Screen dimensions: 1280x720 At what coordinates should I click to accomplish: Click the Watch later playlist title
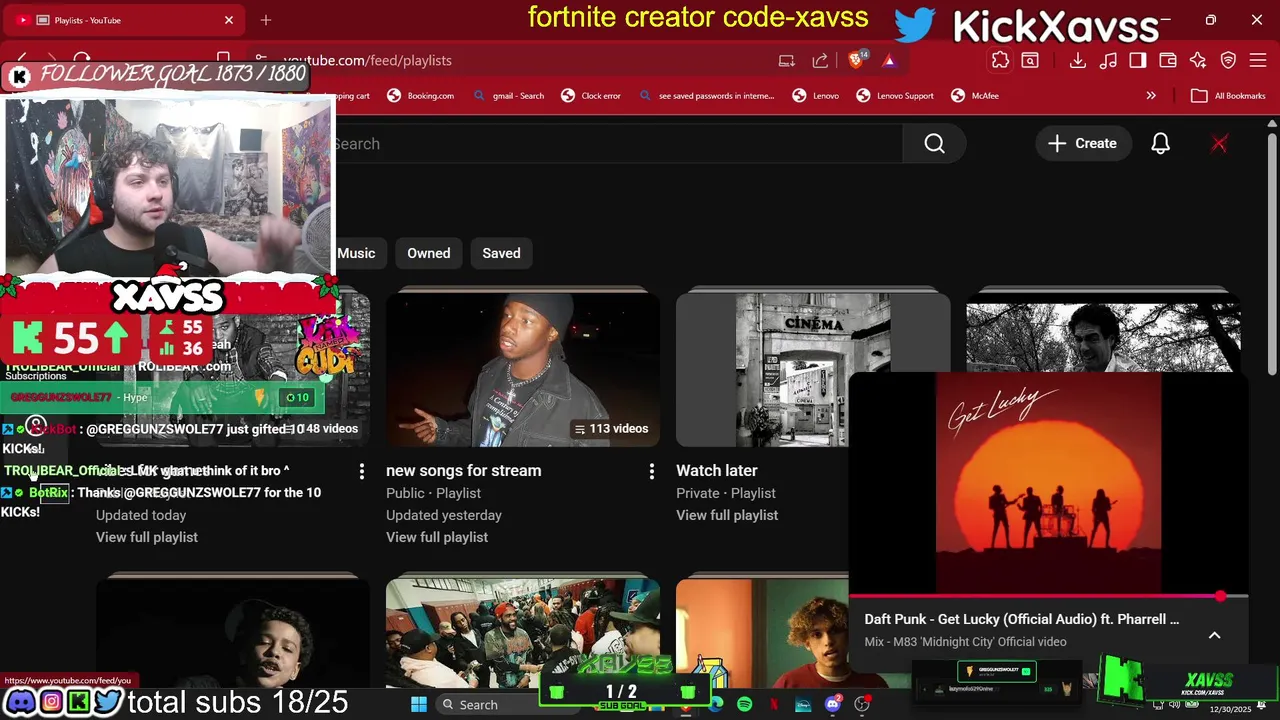[x=717, y=471]
